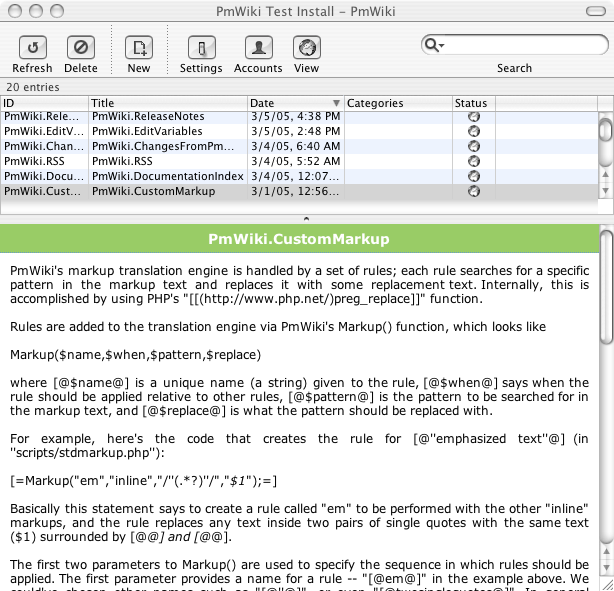Click the PmWiki.Docu... ID cell
The image size is (614, 591).
(44, 176)
